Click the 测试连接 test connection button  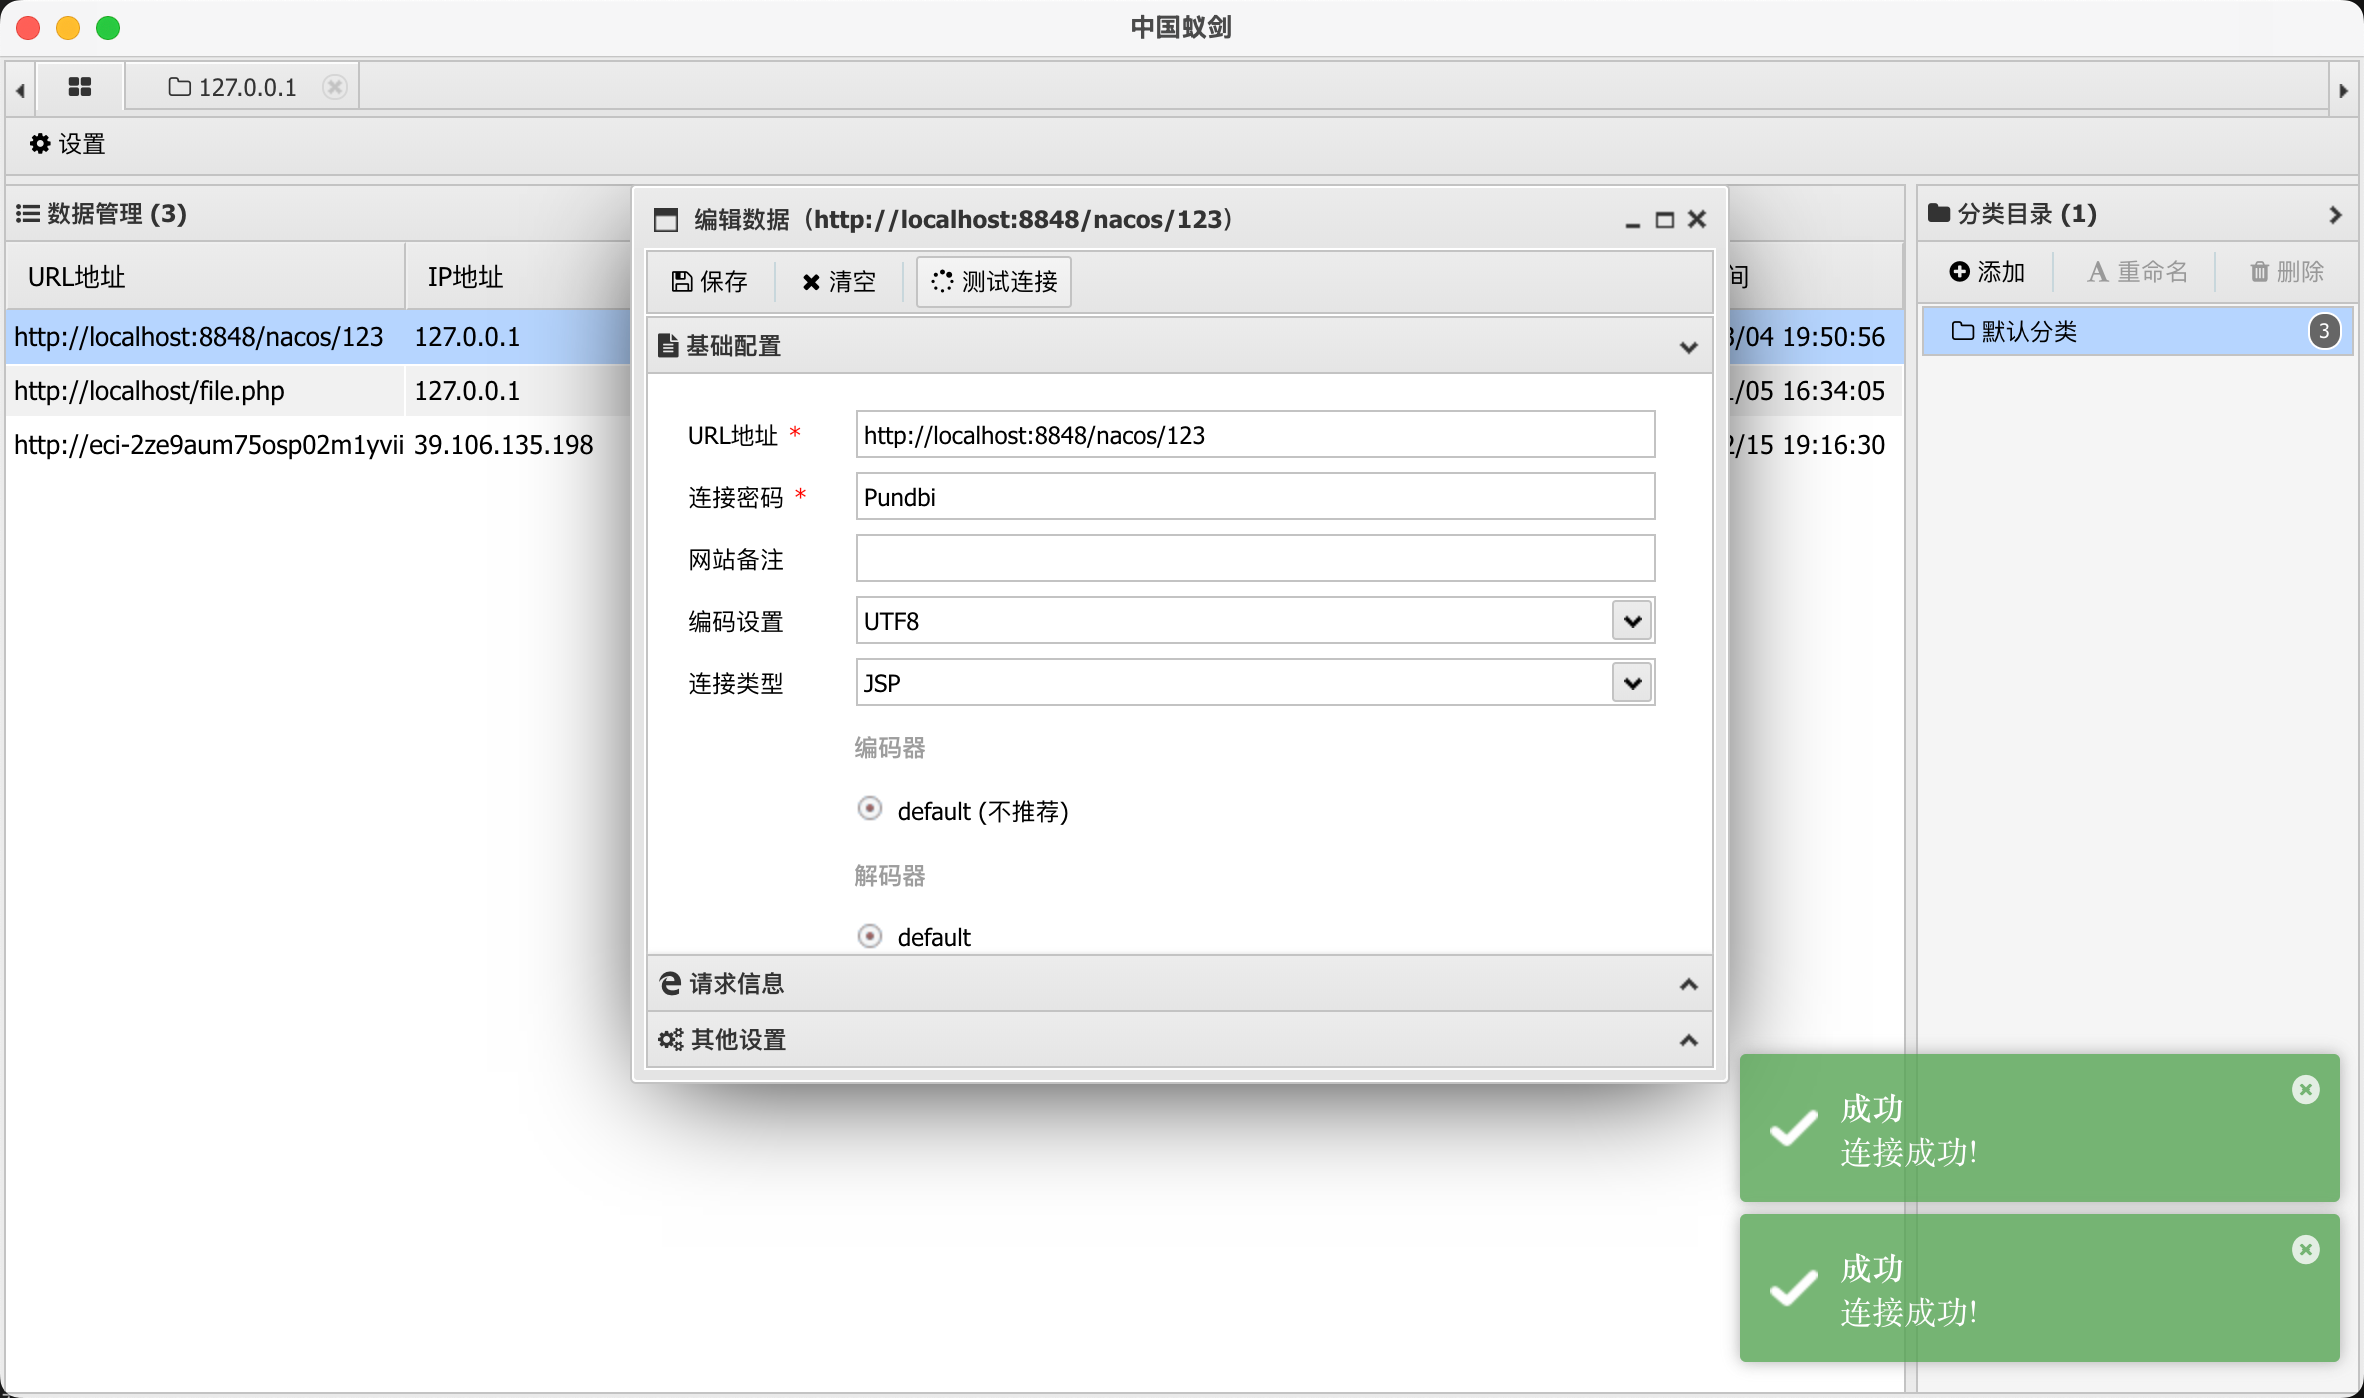(994, 282)
